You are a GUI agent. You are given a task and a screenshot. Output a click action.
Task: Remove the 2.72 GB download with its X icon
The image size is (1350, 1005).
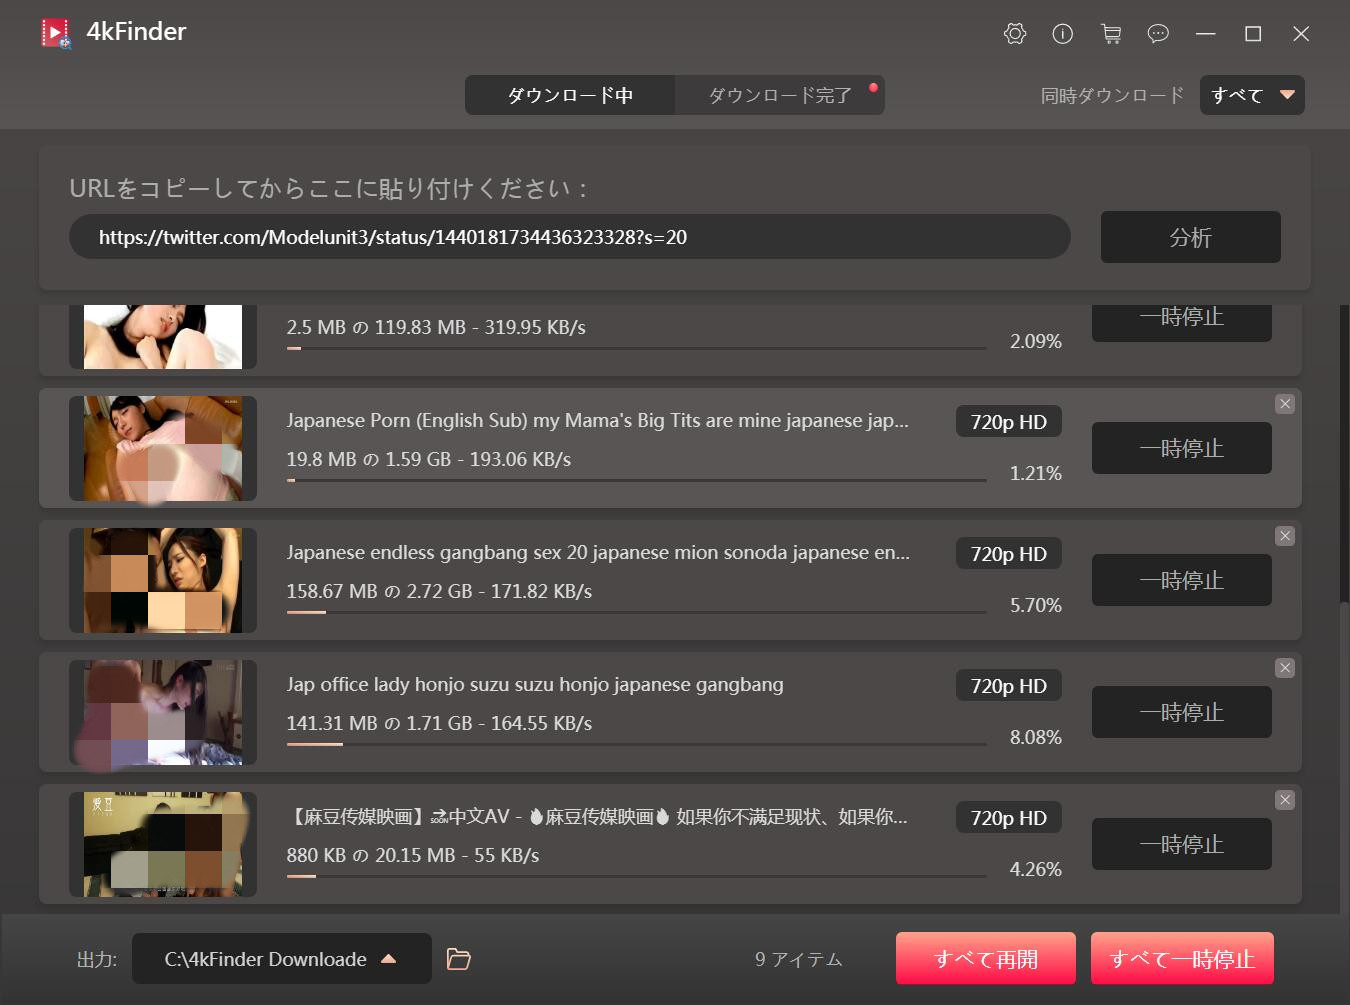coord(1285,536)
